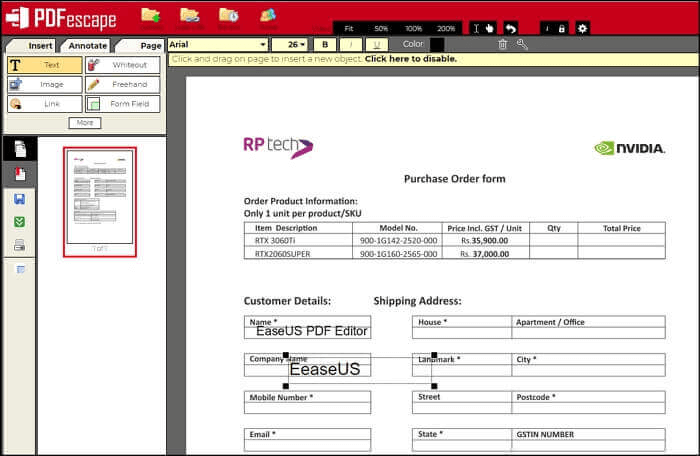
Task: Open settings via the gear icon
Action: tap(583, 28)
